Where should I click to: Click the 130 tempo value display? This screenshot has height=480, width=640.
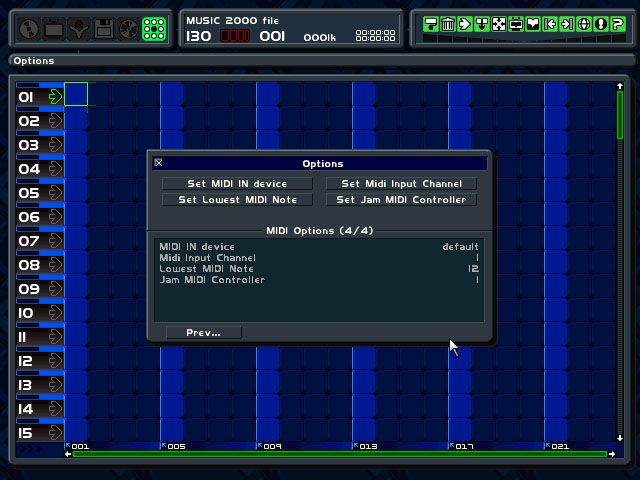coord(200,36)
